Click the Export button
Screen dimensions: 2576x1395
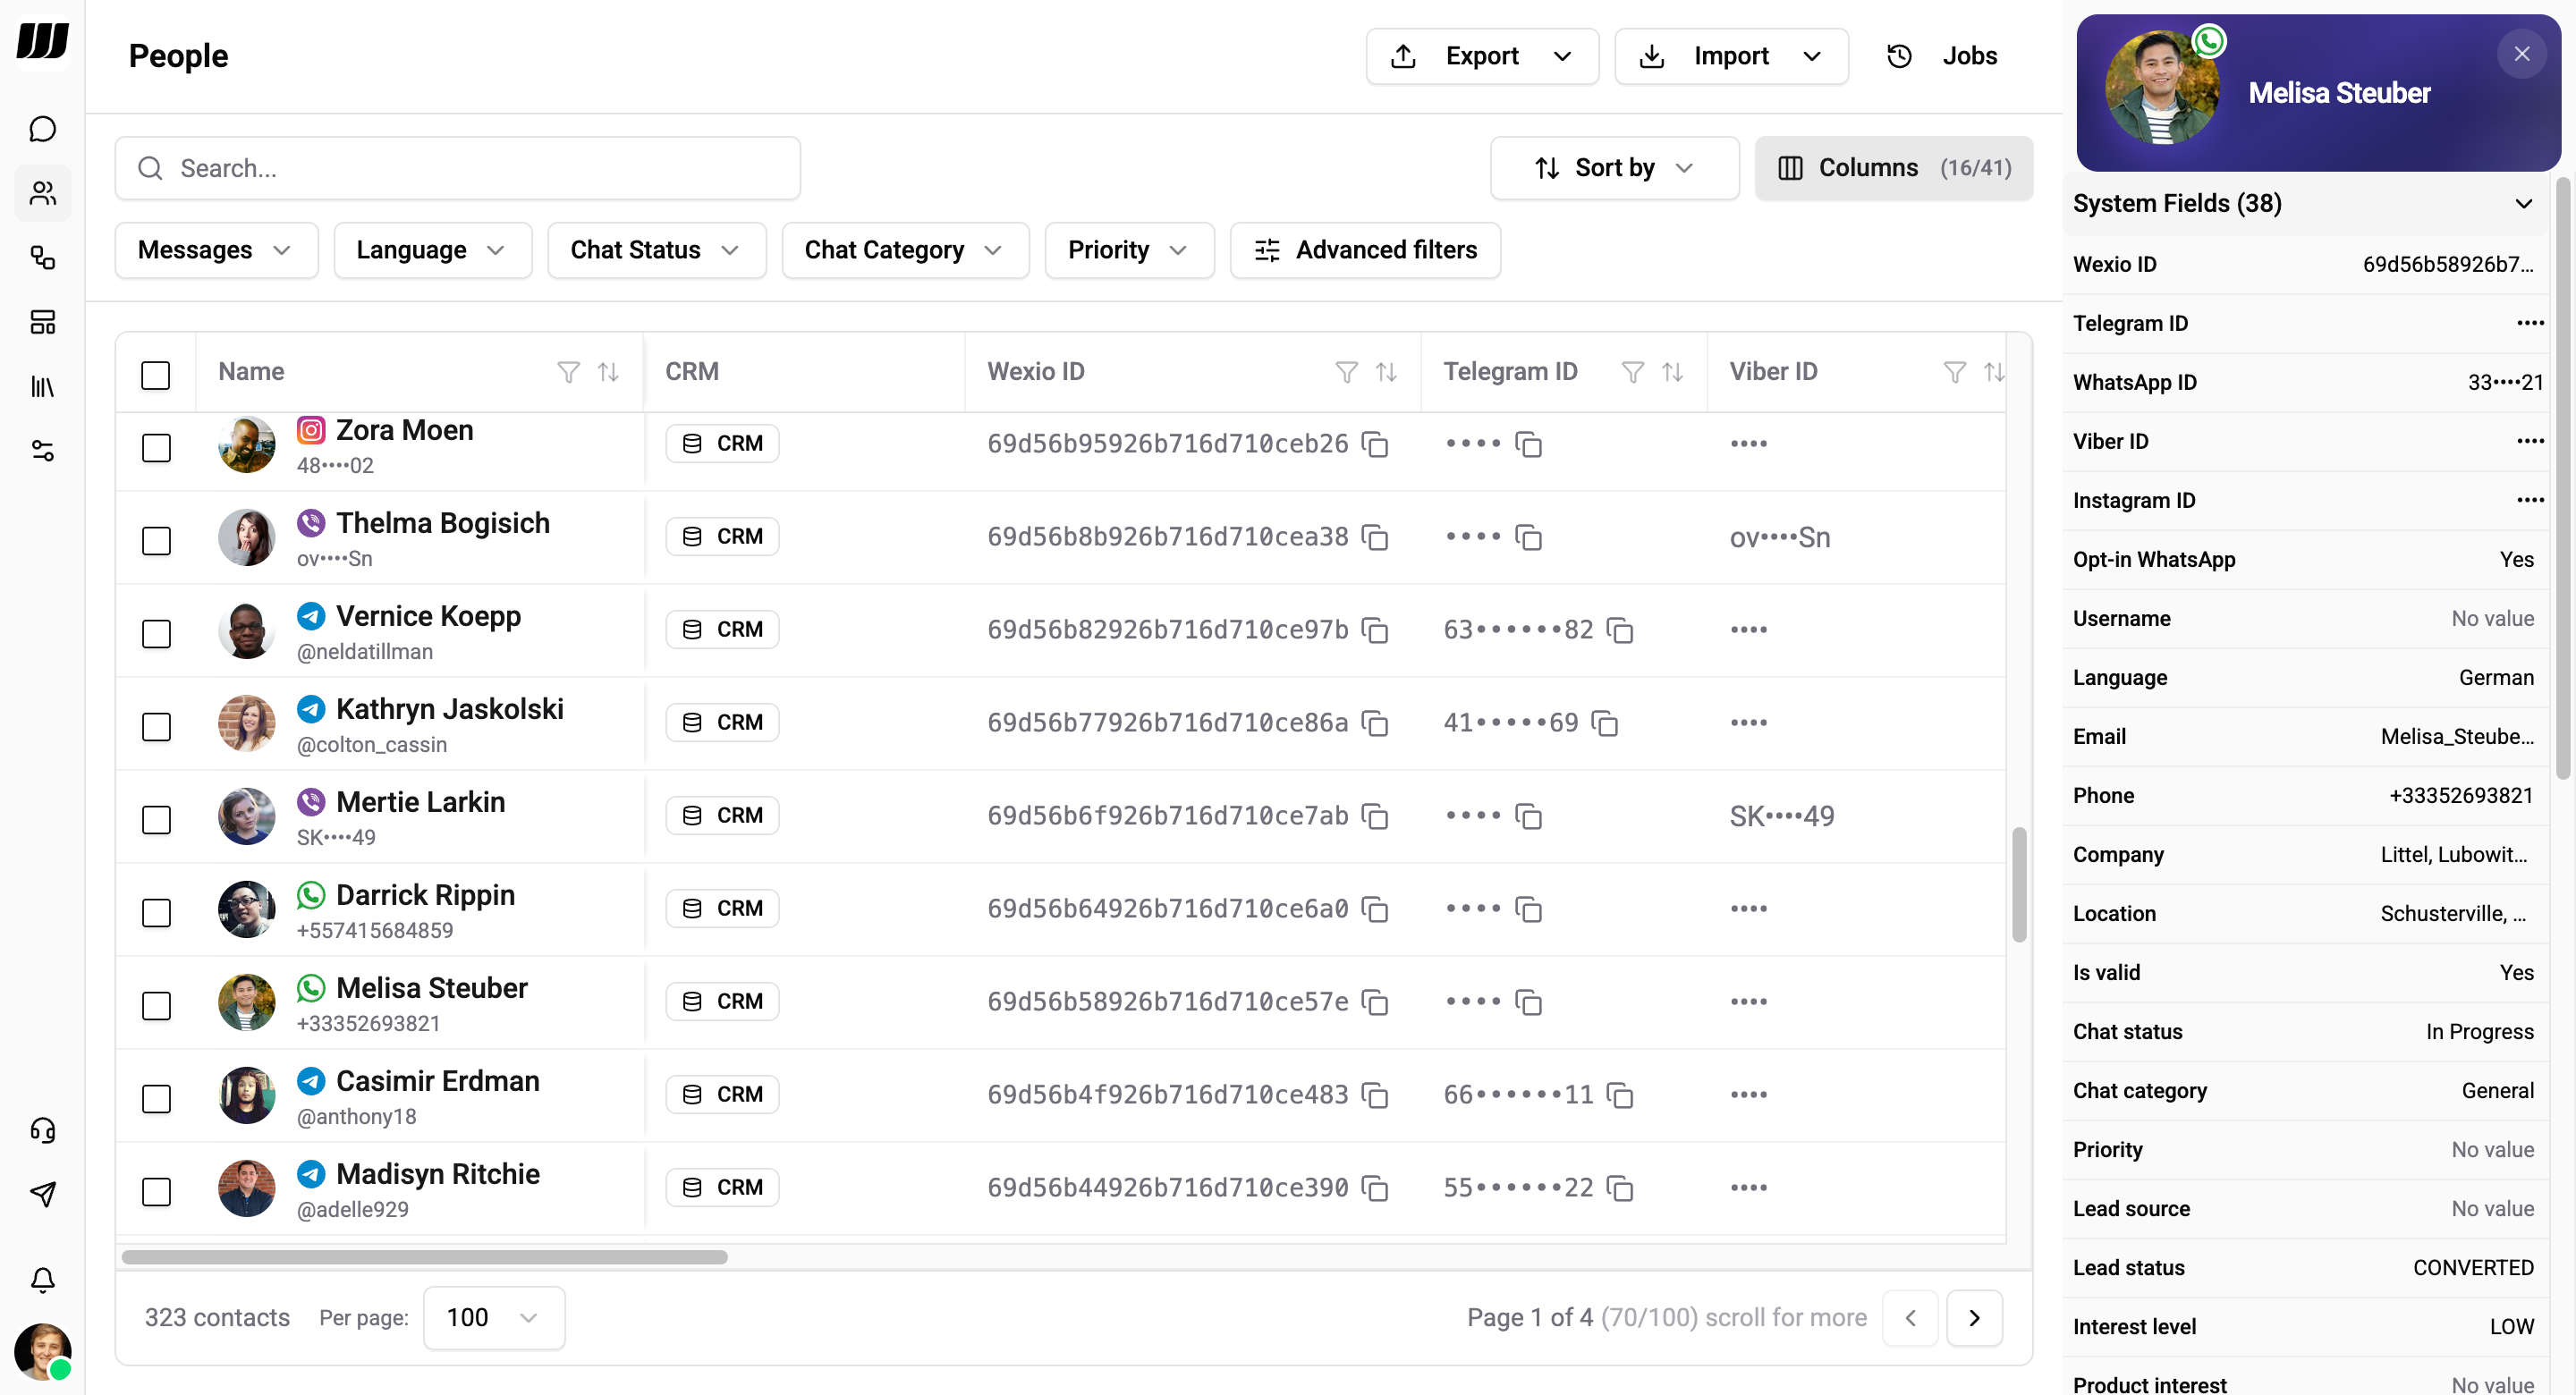point(1481,56)
